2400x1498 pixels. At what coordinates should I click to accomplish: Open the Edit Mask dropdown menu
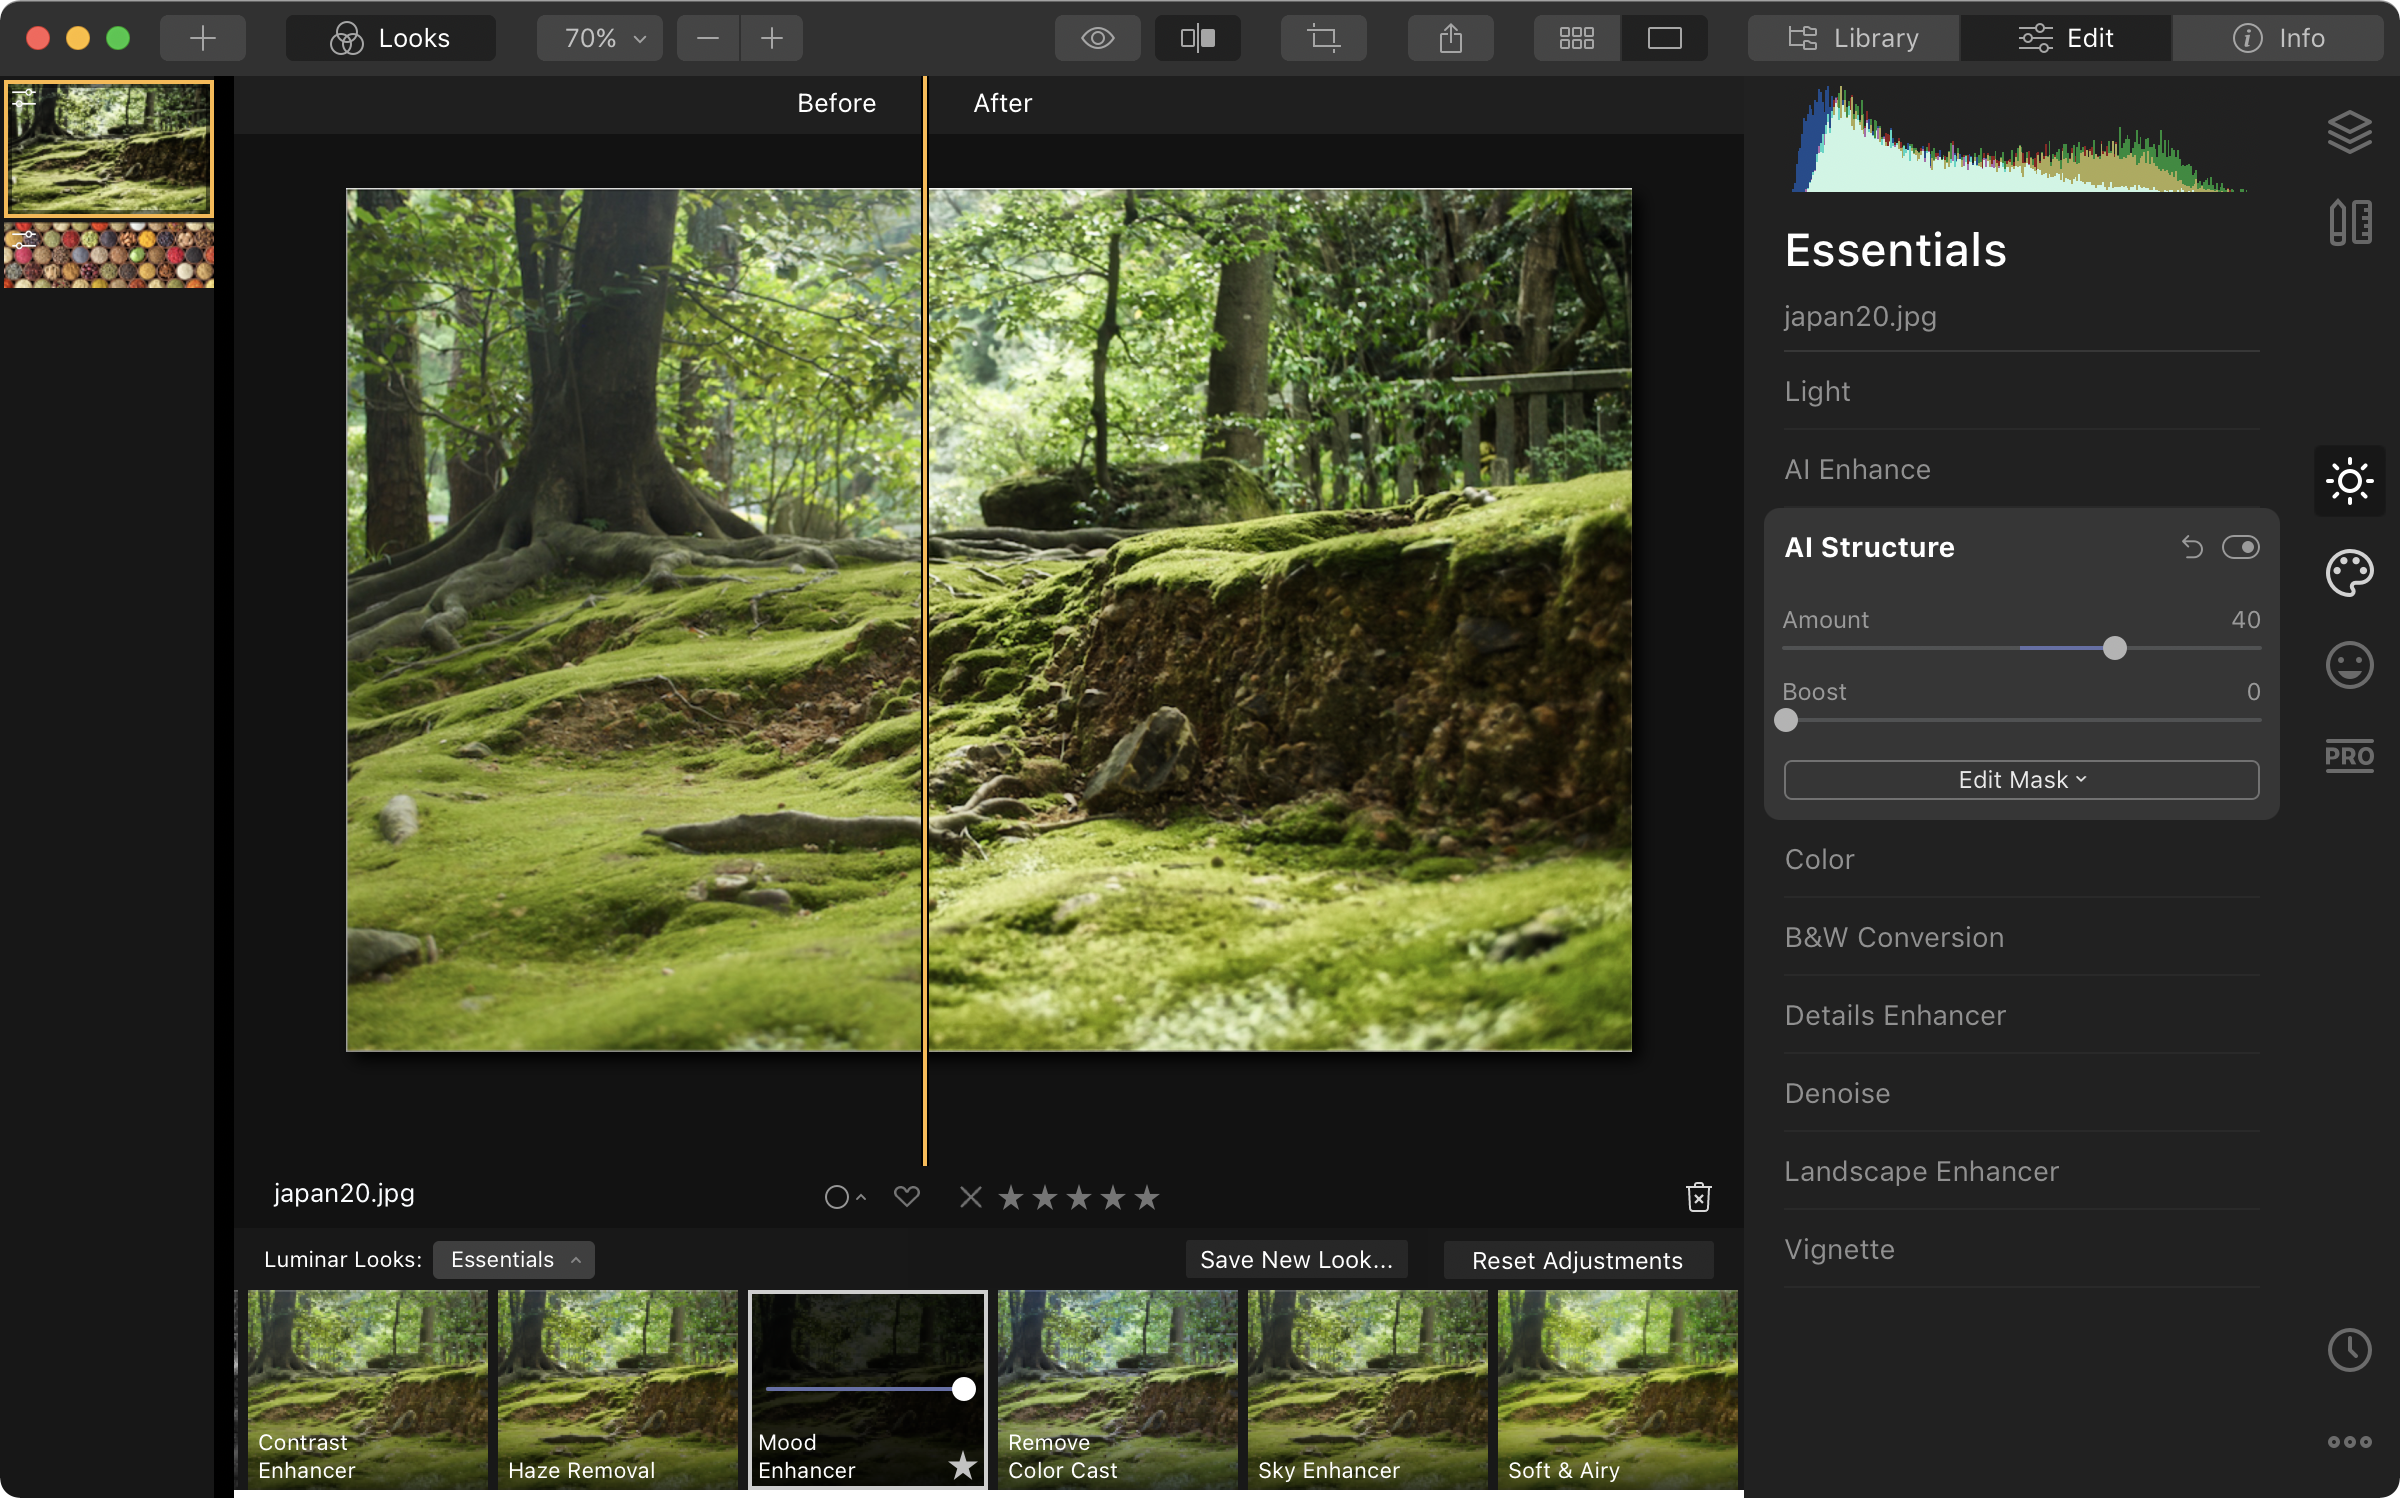(2022, 780)
